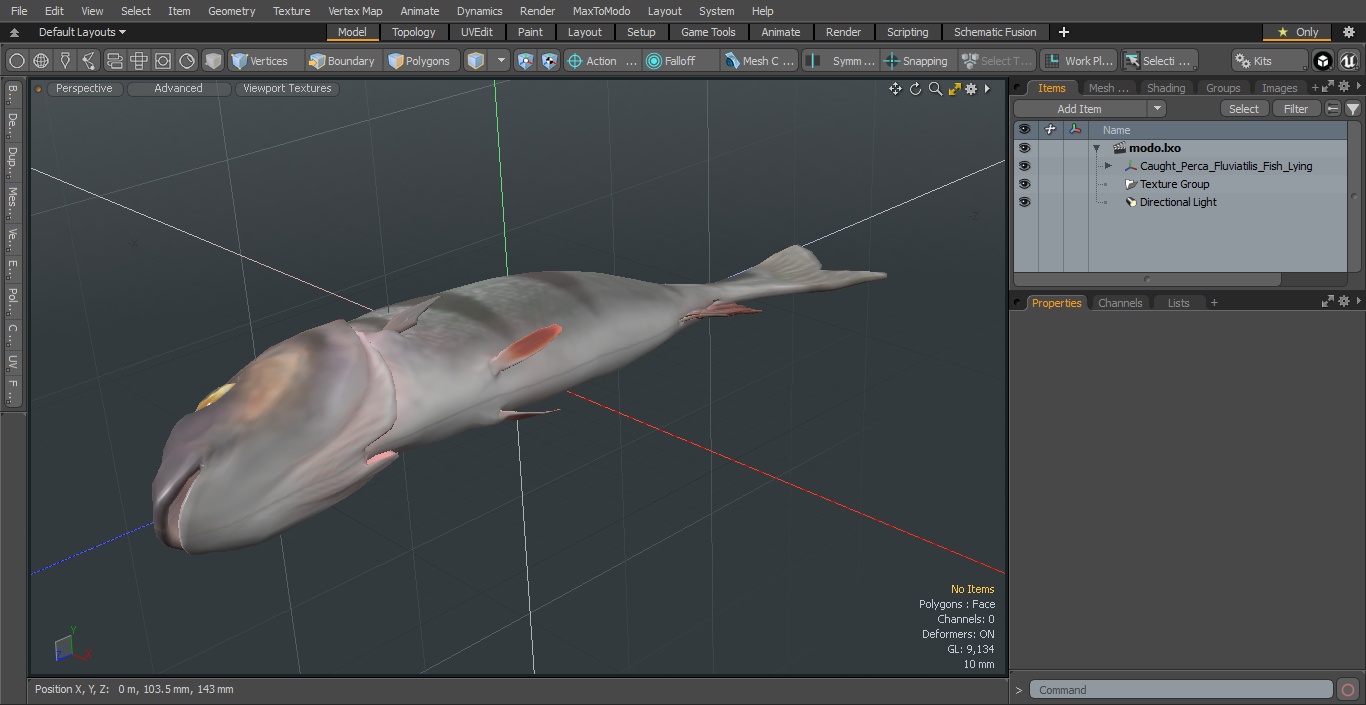Switch to the Topology layout tab

413,32
